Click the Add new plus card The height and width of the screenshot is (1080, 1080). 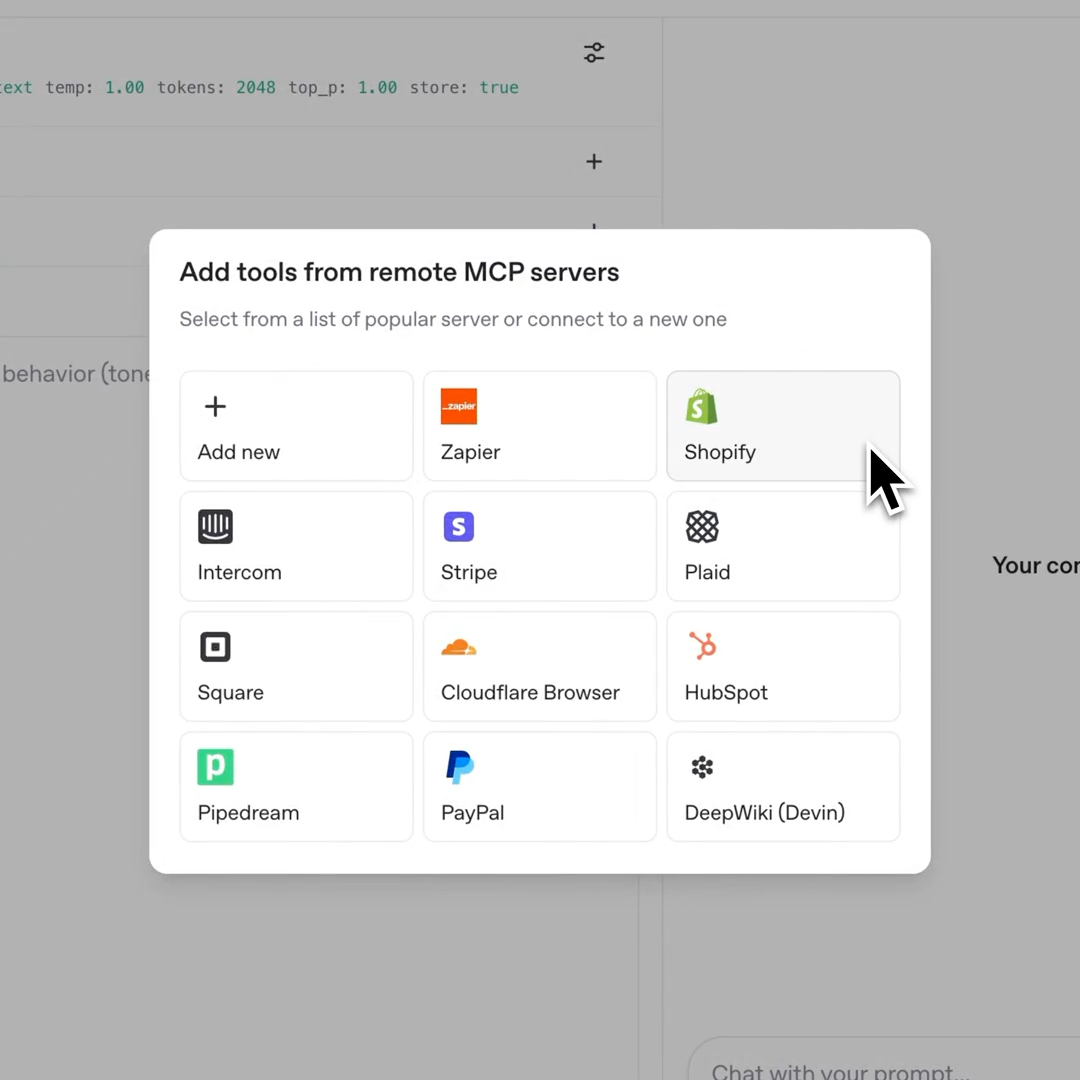(x=296, y=426)
